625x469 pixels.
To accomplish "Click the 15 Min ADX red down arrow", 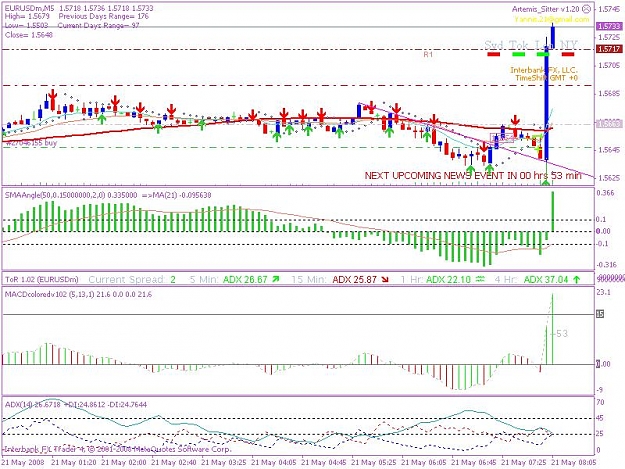I will point(385,280).
